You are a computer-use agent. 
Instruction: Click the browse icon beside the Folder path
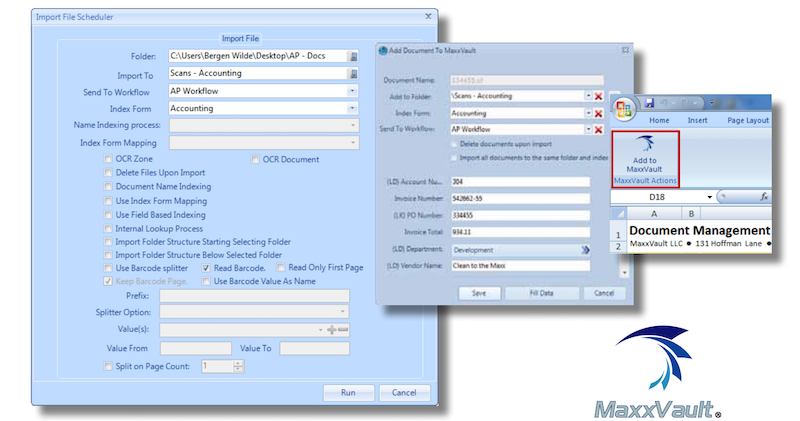coord(352,57)
